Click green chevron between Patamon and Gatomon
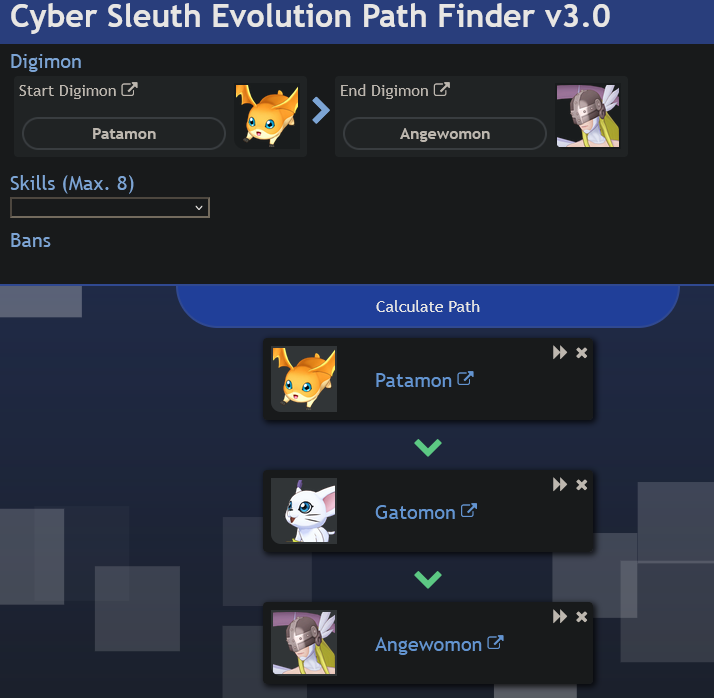 (x=428, y=448)
